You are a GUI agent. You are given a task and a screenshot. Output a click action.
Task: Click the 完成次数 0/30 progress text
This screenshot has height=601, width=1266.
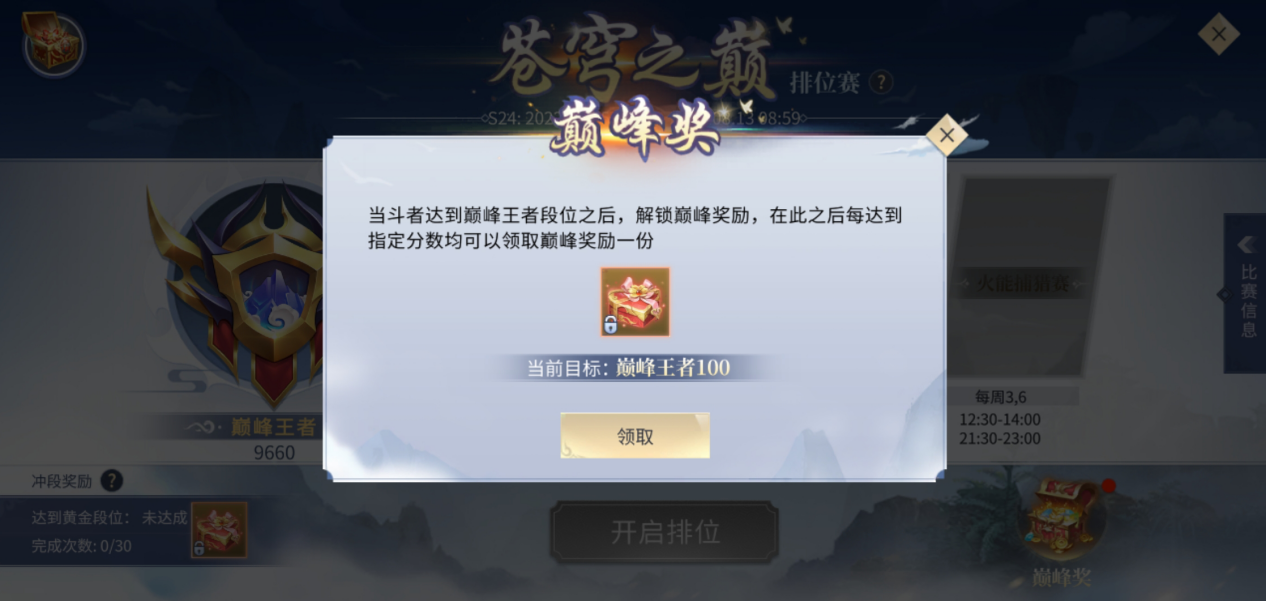(81, 546)
